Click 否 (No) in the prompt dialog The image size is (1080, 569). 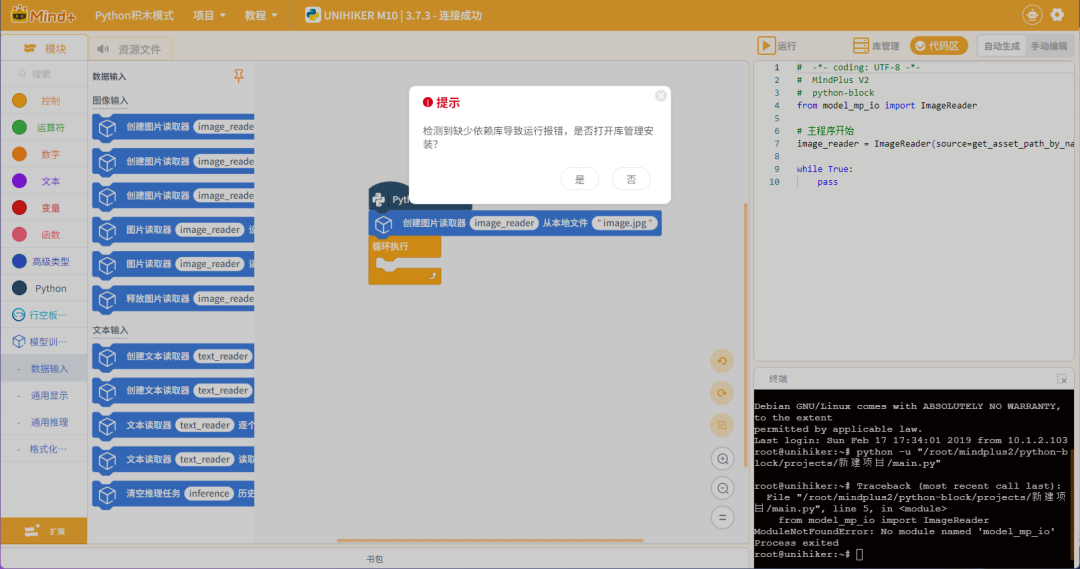[x=631, y=179]
